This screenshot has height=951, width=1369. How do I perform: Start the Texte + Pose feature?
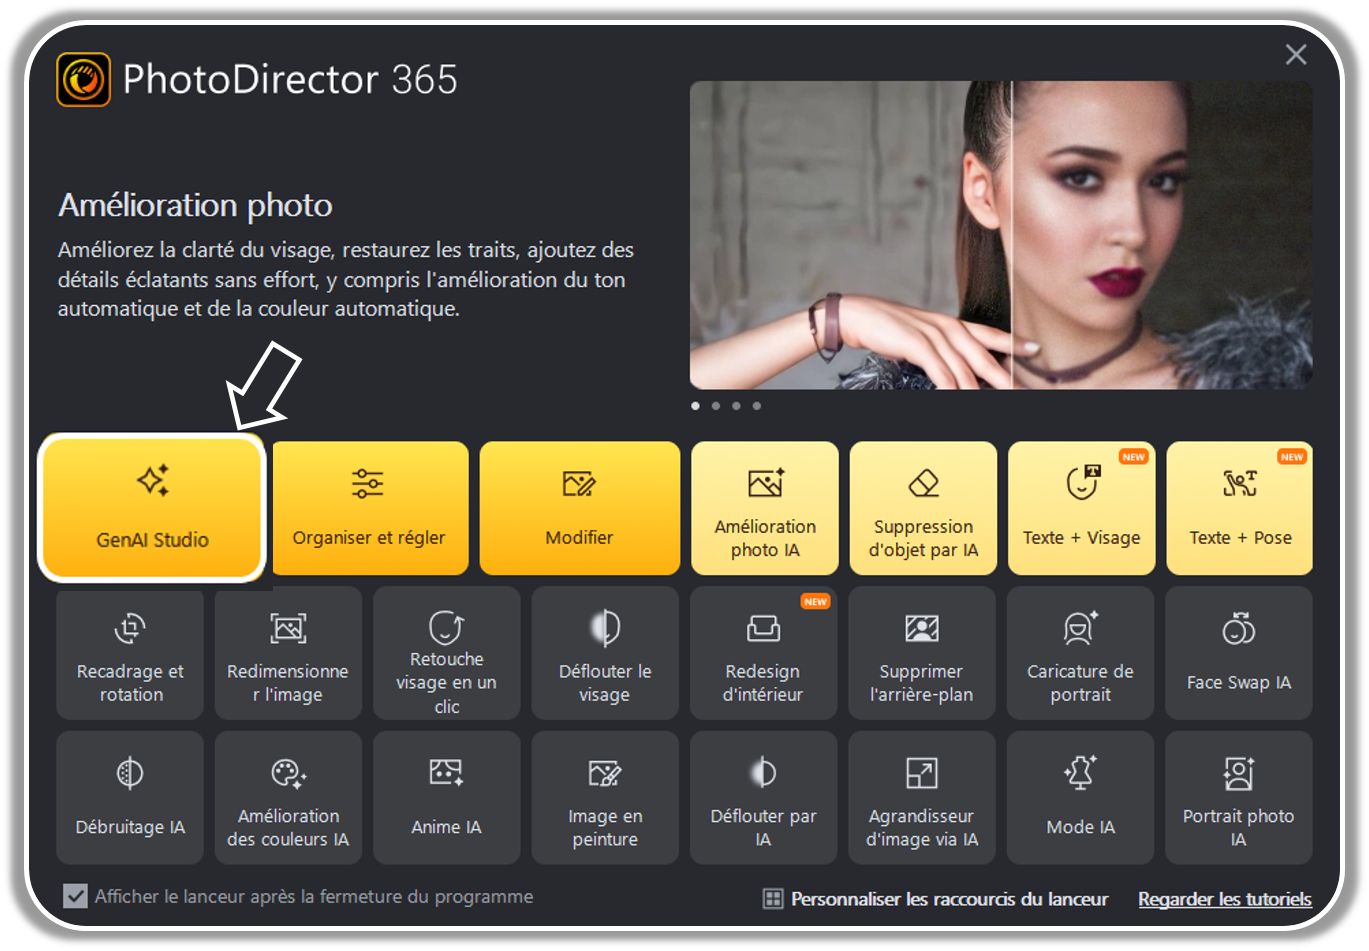[x=1239, y=508]
